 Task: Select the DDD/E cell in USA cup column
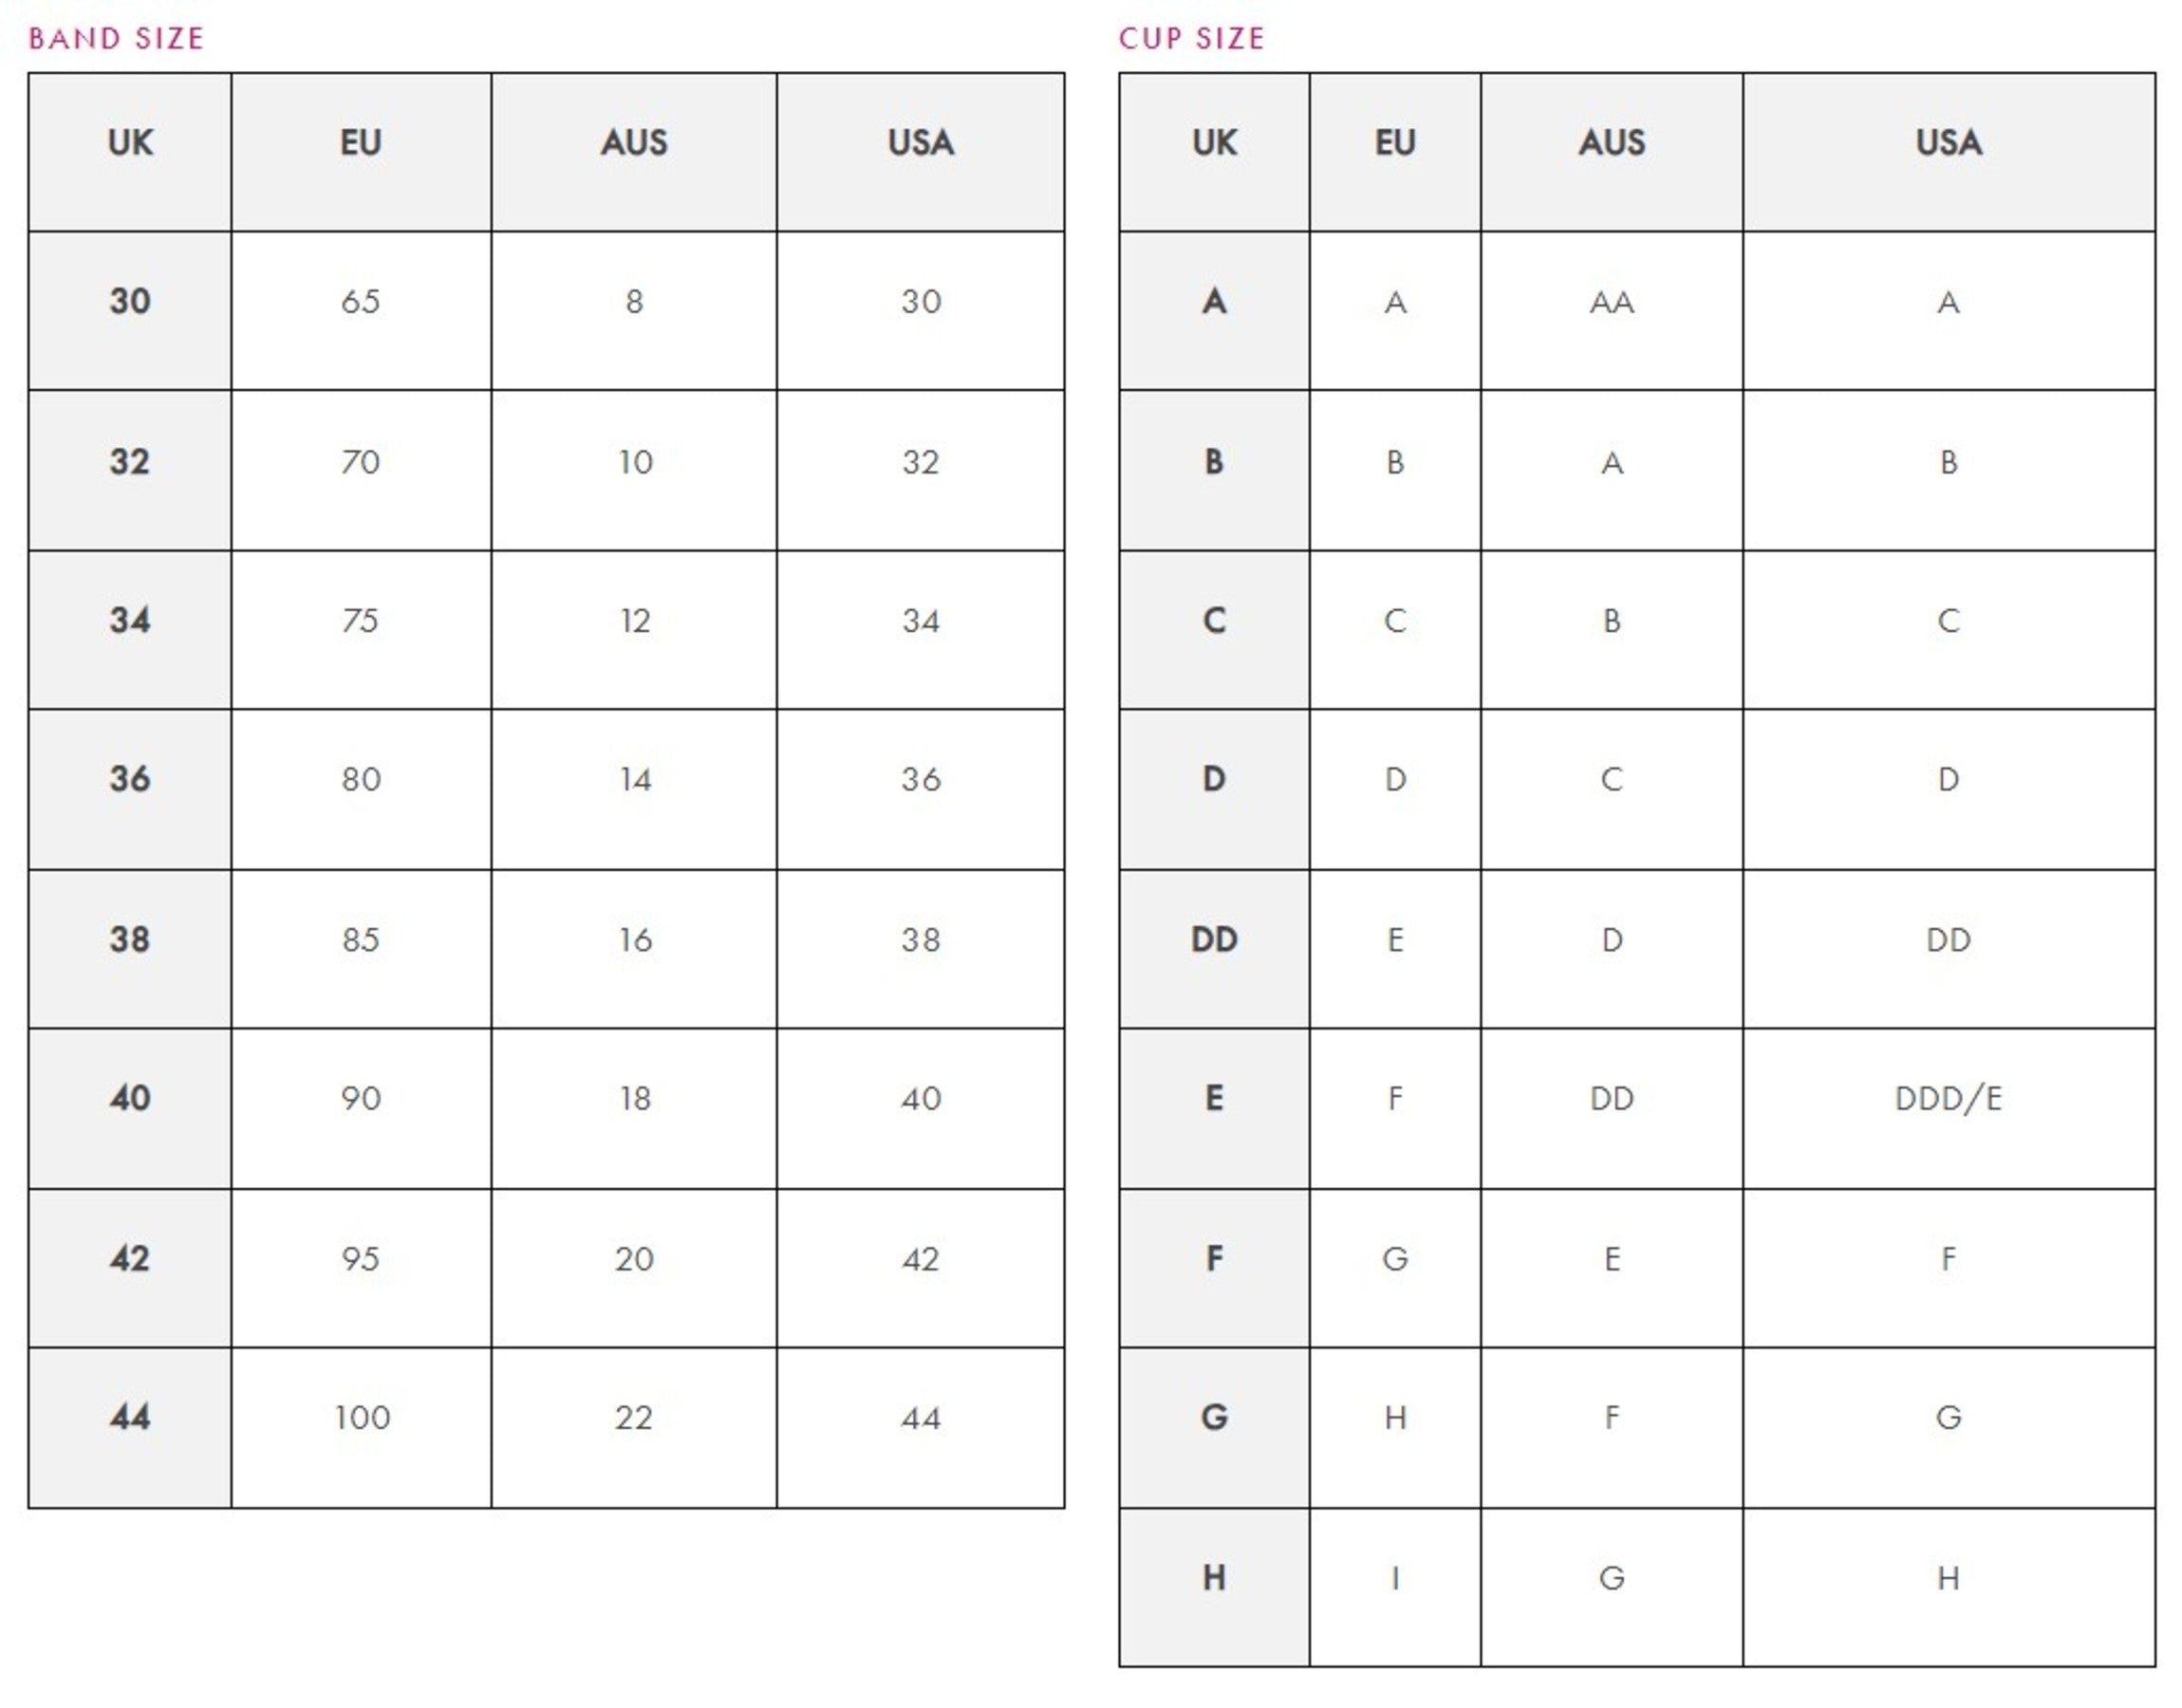[1948, 1098]
